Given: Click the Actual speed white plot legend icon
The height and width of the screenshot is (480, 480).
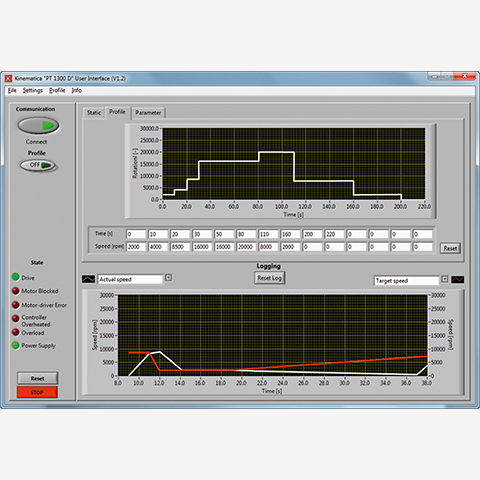Looking at the screenshot, I should 88,279.
